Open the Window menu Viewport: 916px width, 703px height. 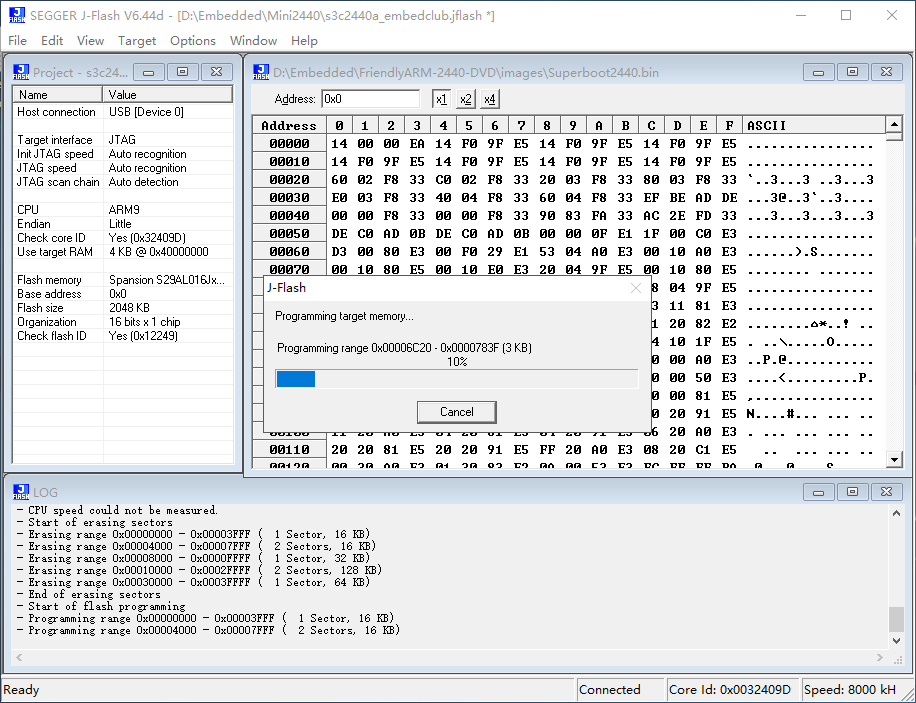coord(254,40)
